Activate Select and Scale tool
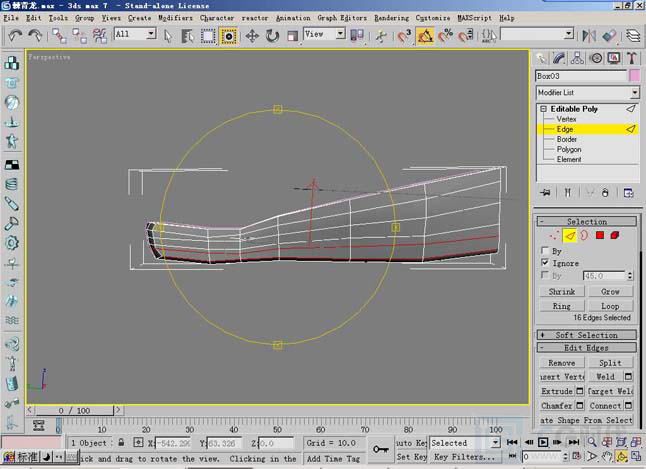 293,36
